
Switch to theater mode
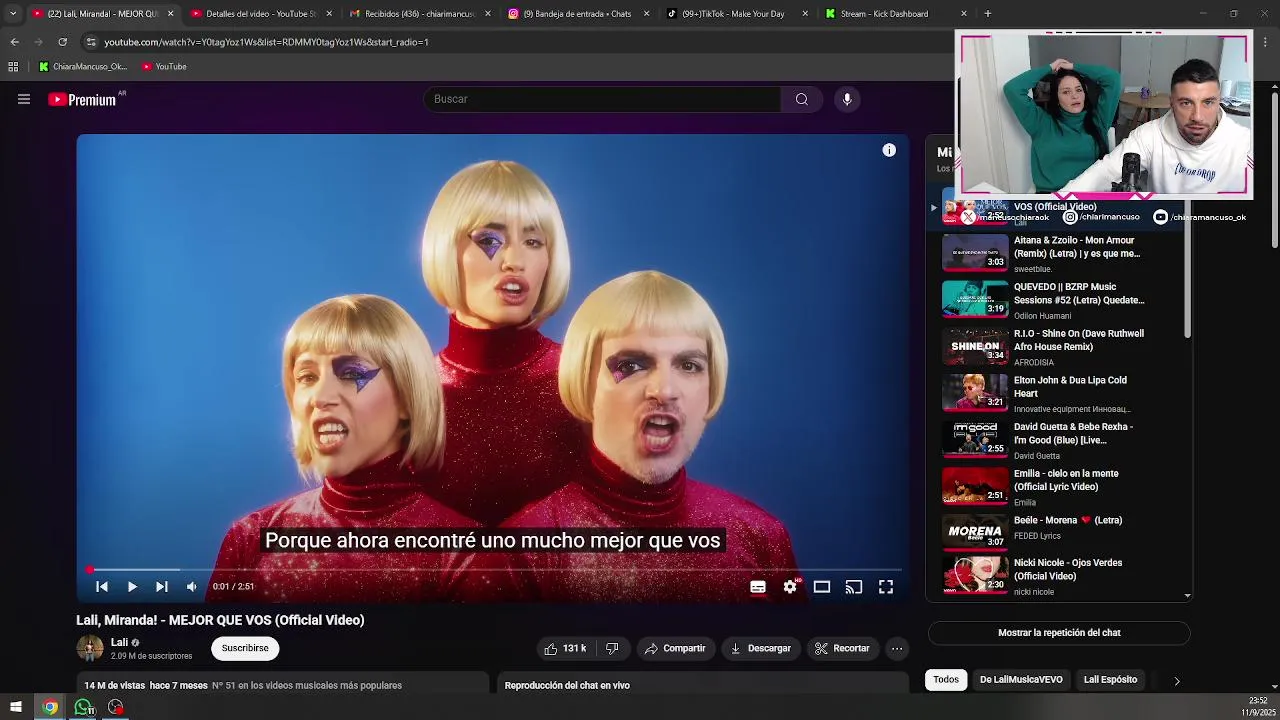pos(822,587)
